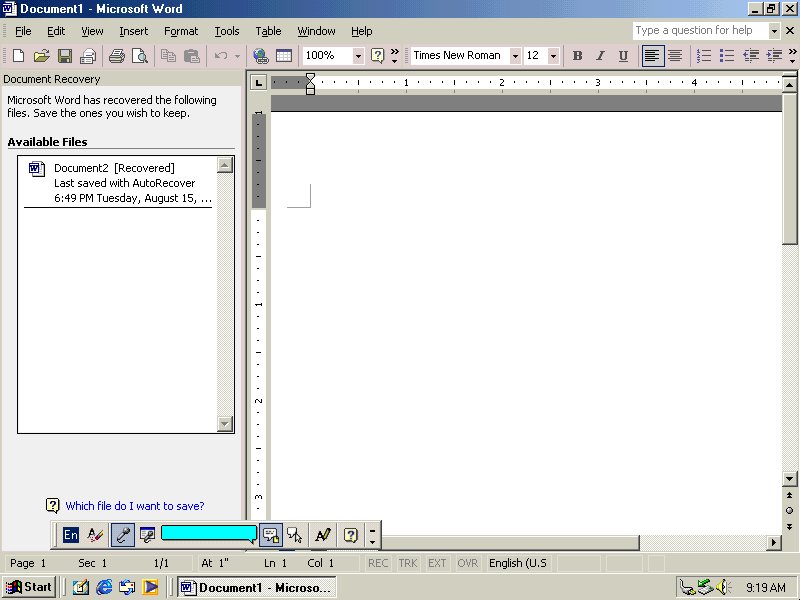The height and width of the screenshot is (600, 800).
Task: Print the document using the printer icon
Action: (x=117, y=56)
